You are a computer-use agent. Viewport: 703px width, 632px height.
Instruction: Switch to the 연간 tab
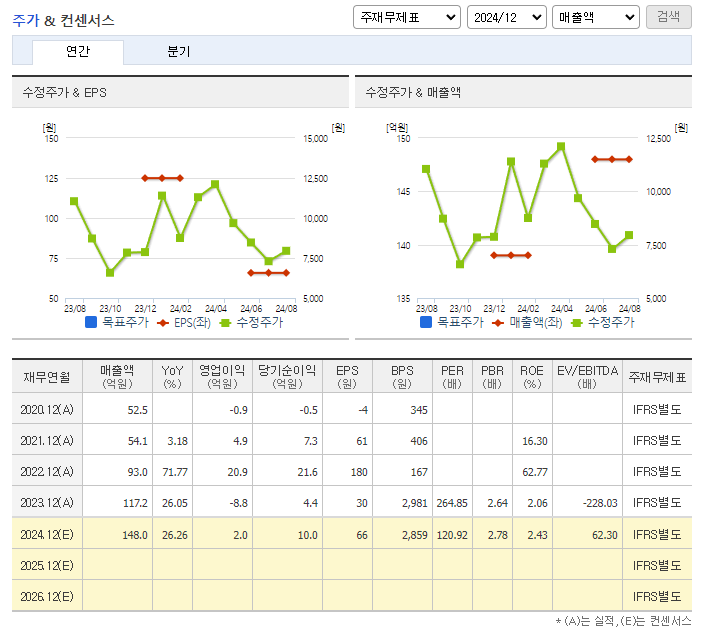[x=78, y=52]
